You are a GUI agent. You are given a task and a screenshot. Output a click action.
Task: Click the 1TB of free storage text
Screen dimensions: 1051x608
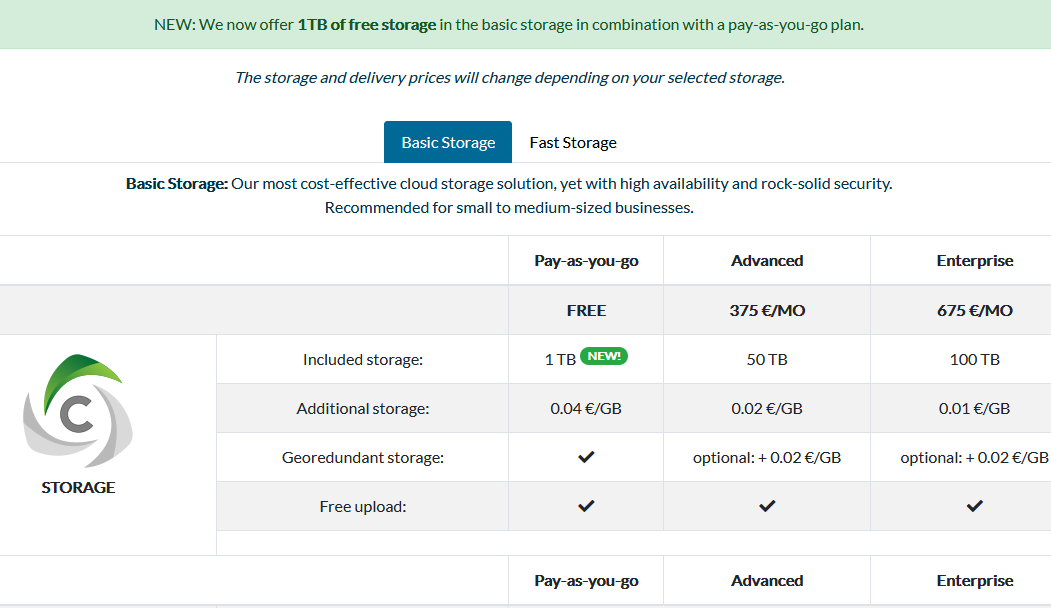367,25
